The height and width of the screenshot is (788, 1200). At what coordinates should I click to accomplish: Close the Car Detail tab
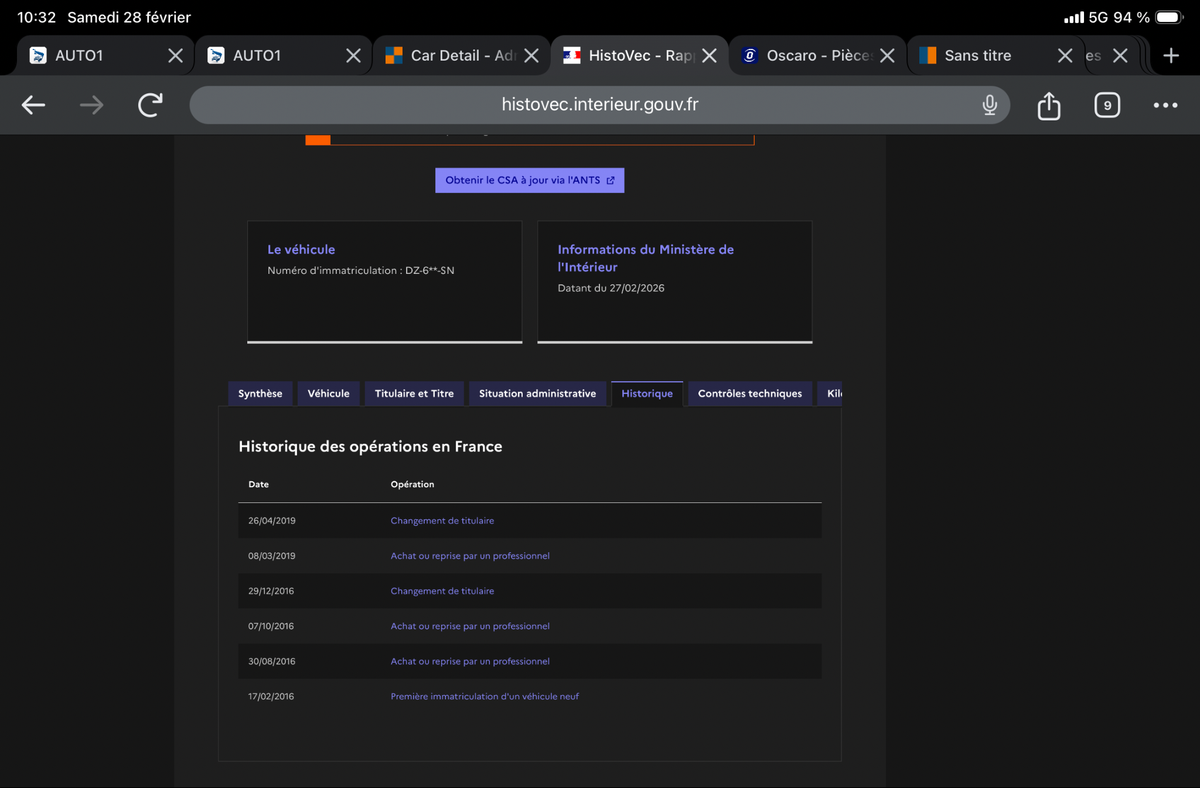coord(531,56)
